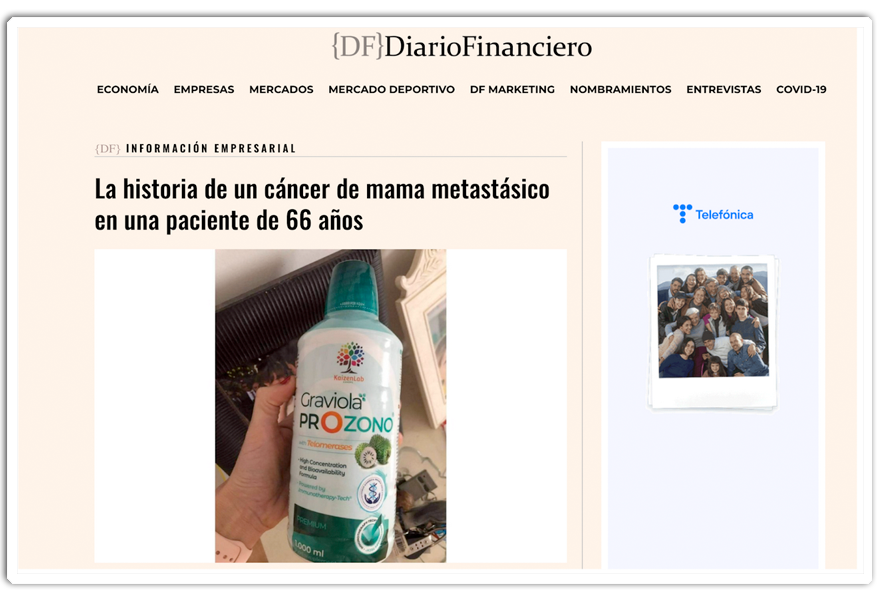
Task: Open the Nombramientos section
Action: tap(621, 89)
